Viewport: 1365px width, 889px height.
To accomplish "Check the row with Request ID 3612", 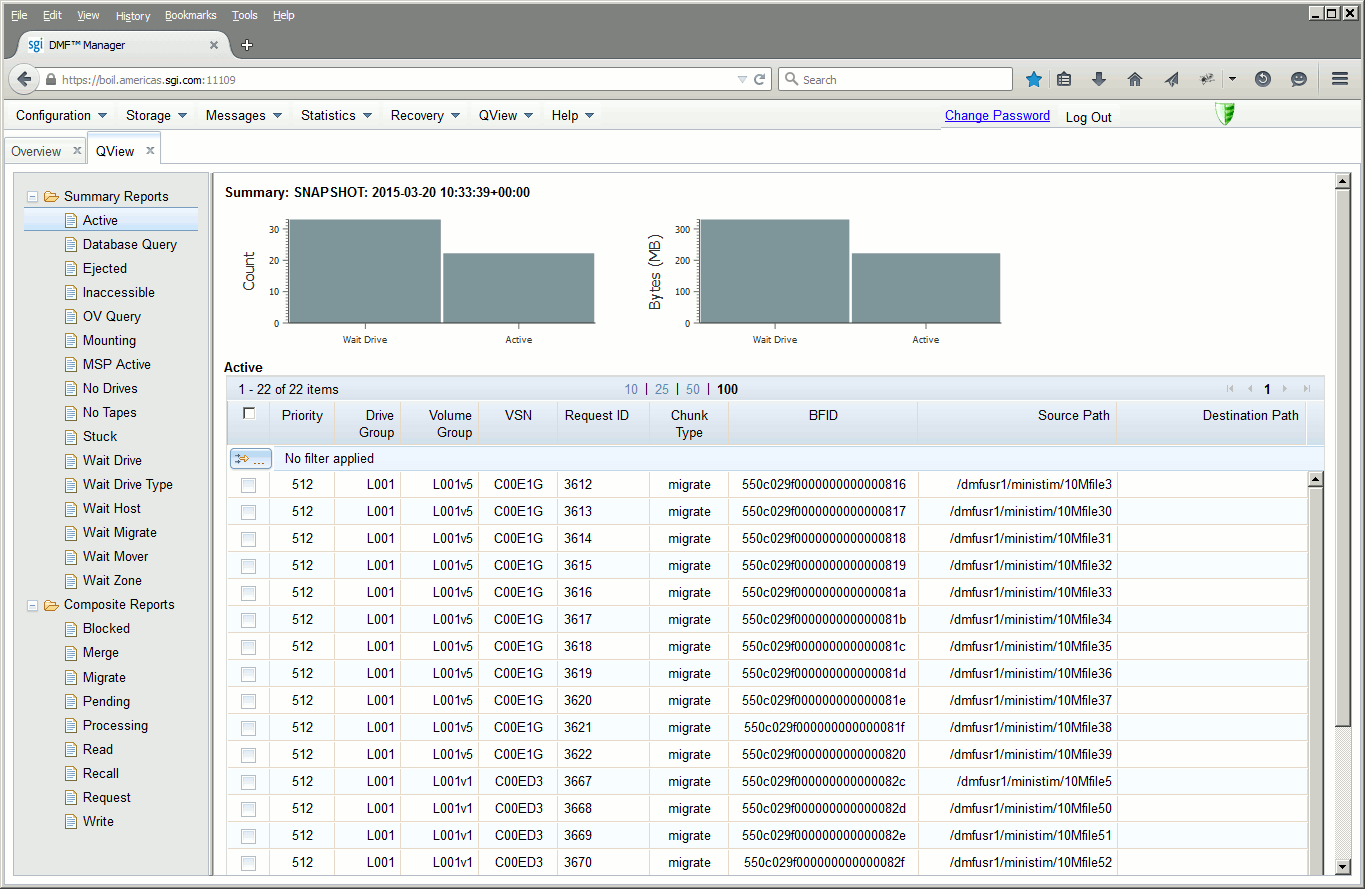I will coord(248,485).
